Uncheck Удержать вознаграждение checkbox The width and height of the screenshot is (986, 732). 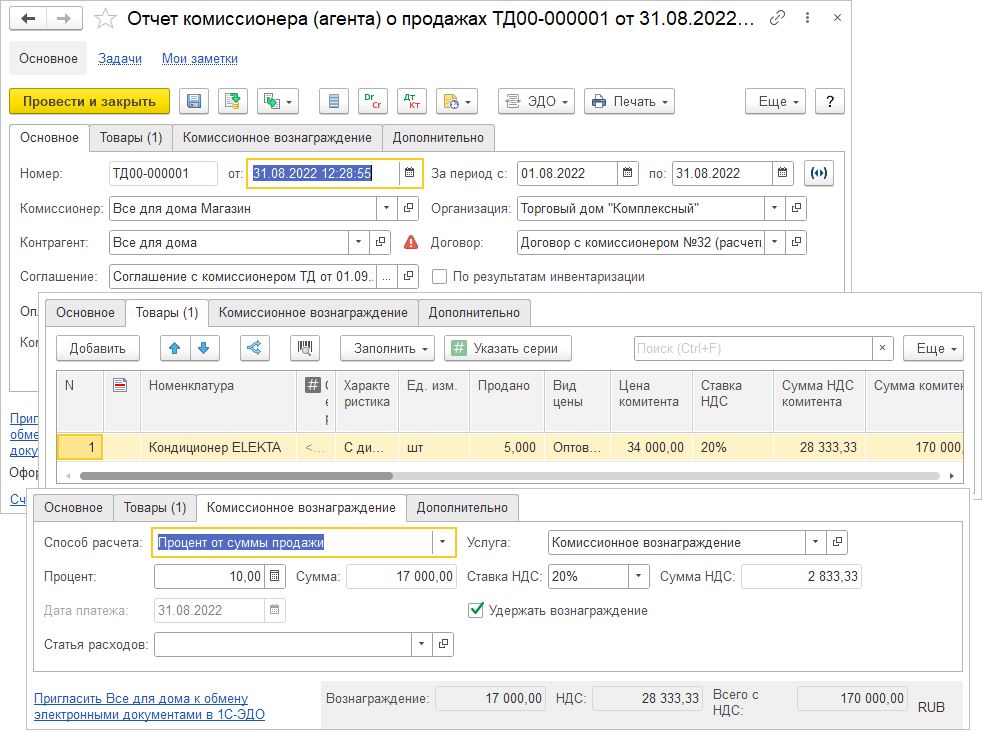click(476, 610)
